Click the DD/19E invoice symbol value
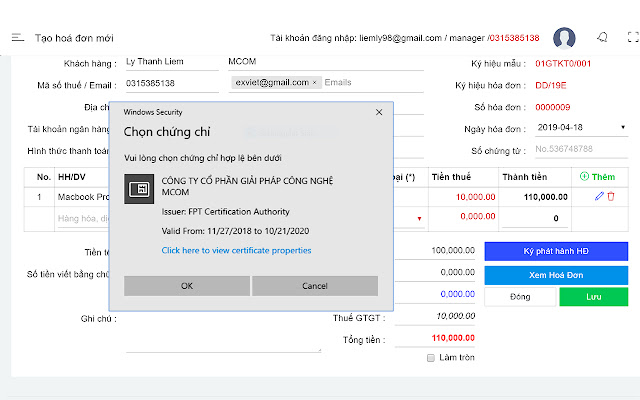640x400 pixels. (x=551, y=86)
